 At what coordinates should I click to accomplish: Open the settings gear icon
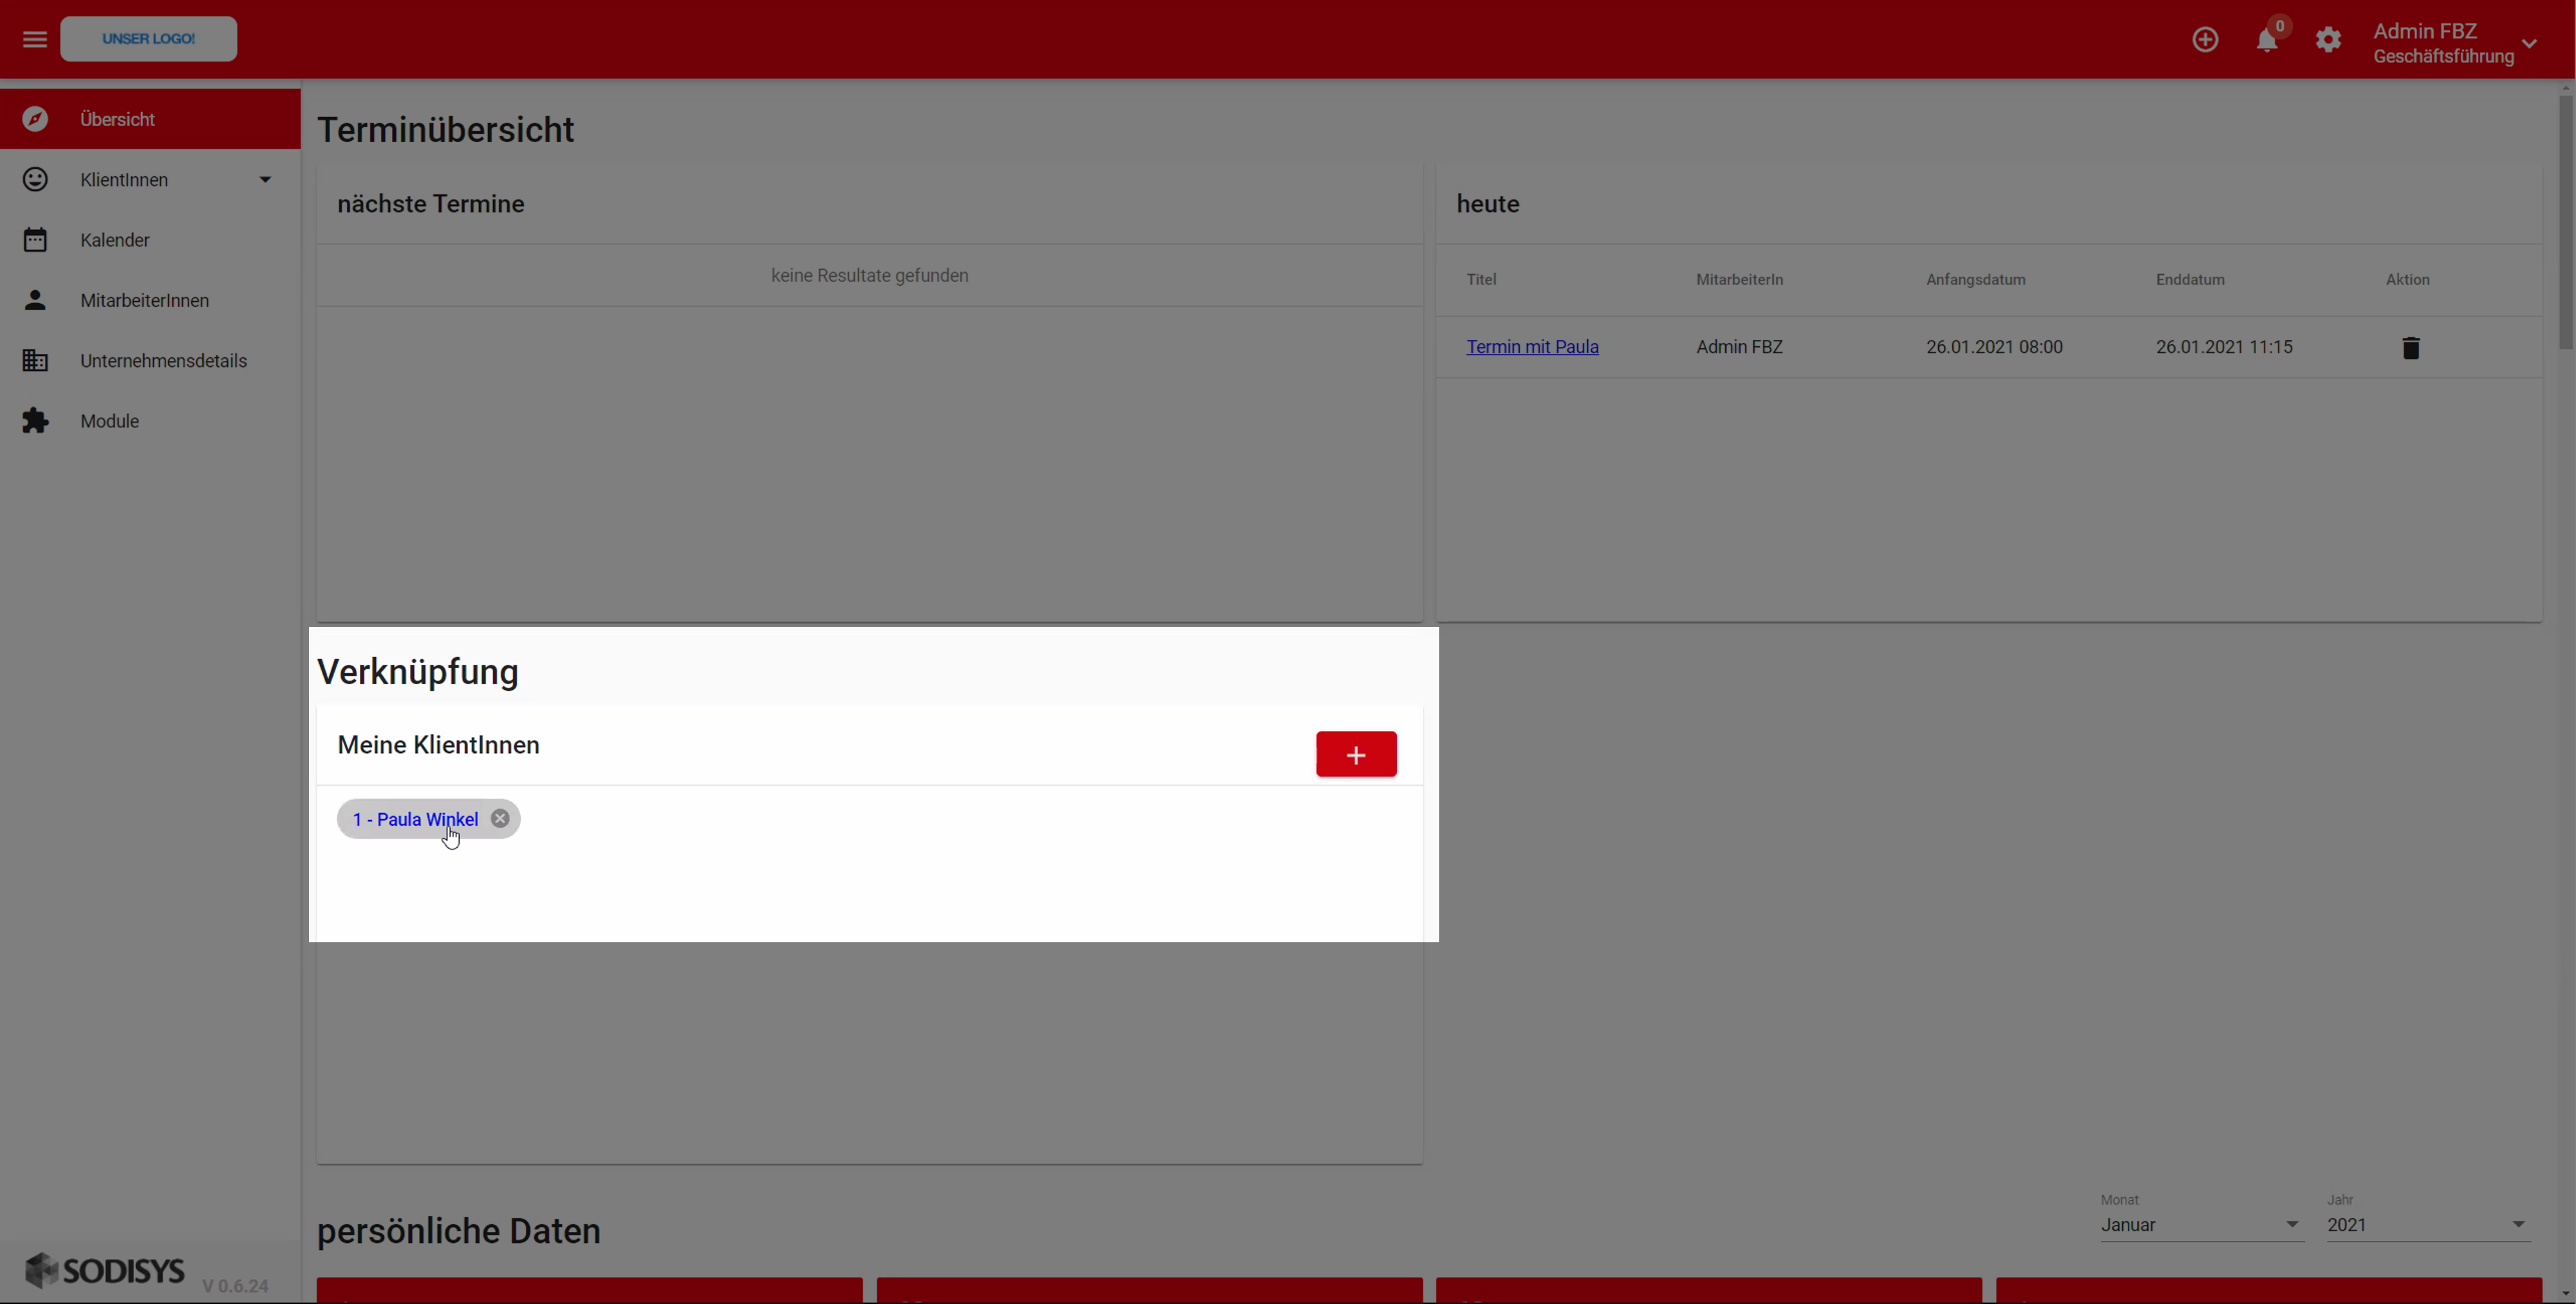coord(2328,40)
